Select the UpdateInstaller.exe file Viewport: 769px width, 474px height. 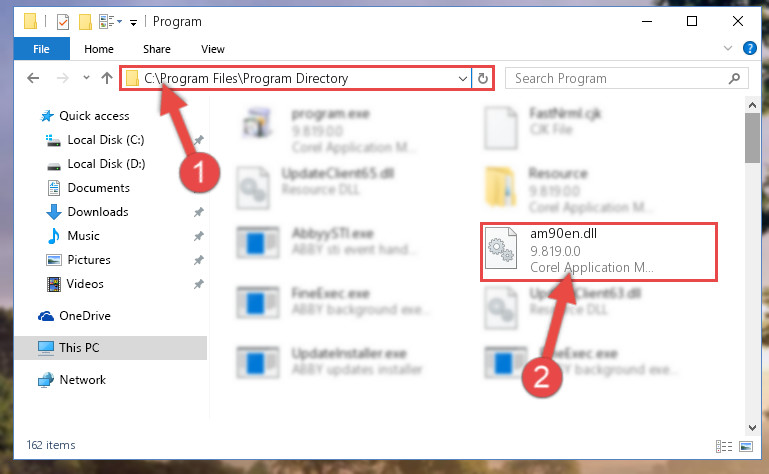pos(330,361)
